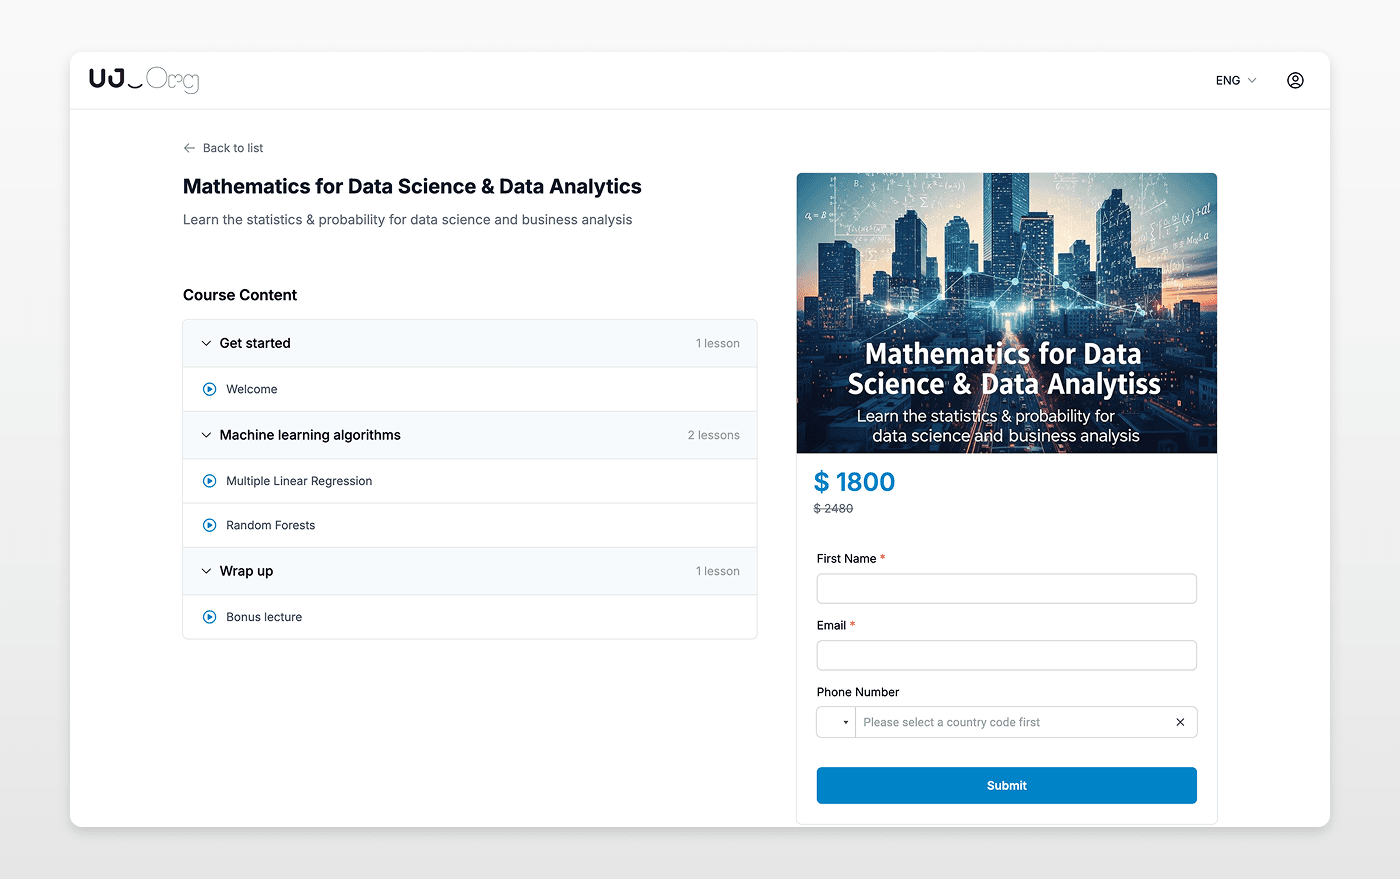This screenshot has height=879, width=1400.
Task: Open the user profile icon
Action: 1295,80
